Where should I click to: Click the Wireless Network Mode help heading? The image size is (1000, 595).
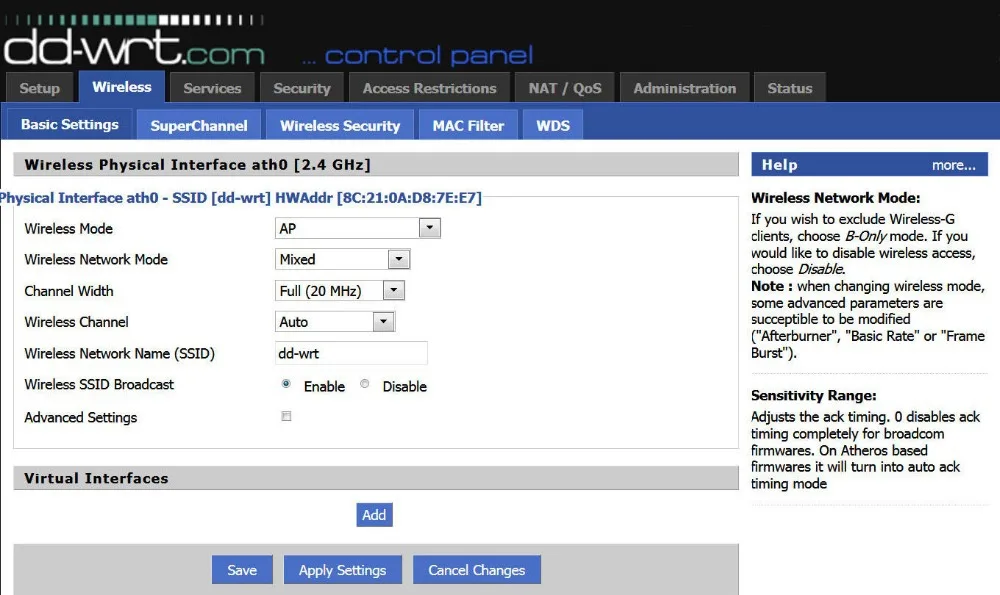point(835,198)
